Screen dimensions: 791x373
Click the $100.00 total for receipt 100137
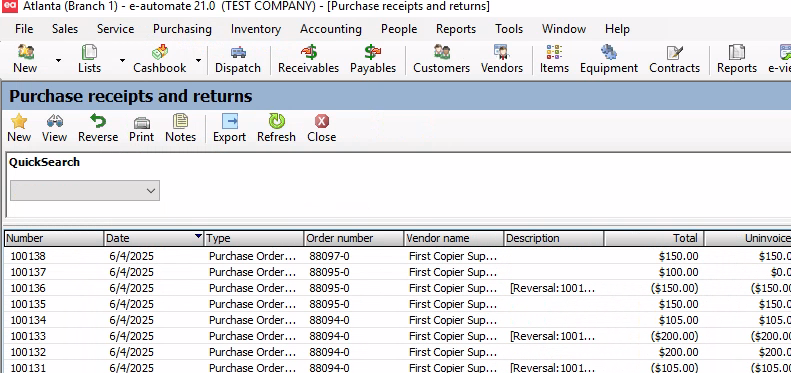click(x=679, y=273)
